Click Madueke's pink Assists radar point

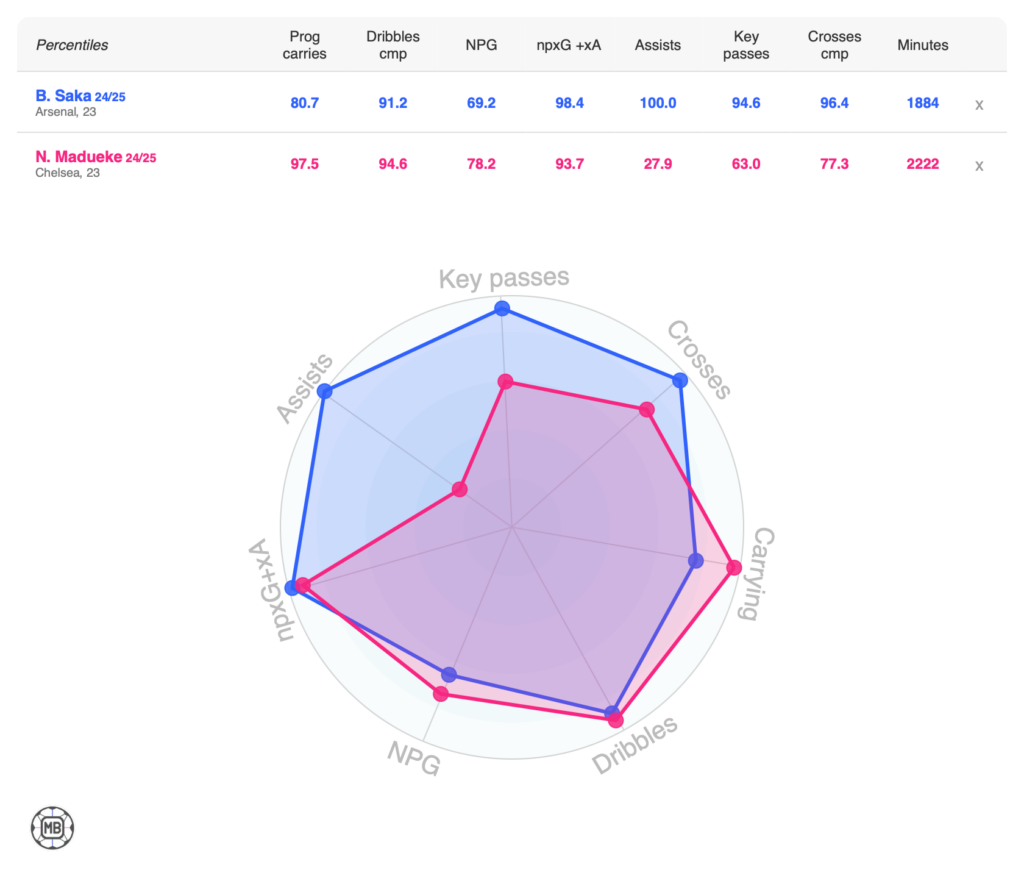(459, 489)
